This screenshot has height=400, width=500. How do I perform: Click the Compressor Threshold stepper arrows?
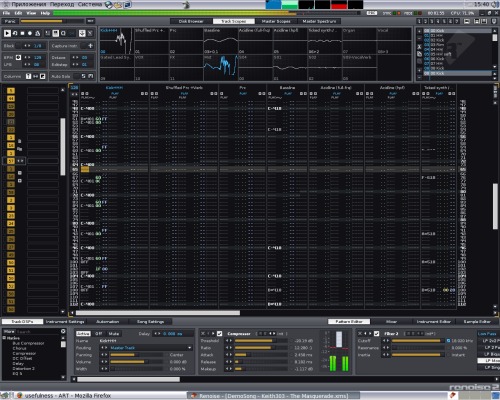[x=229, y=341]
